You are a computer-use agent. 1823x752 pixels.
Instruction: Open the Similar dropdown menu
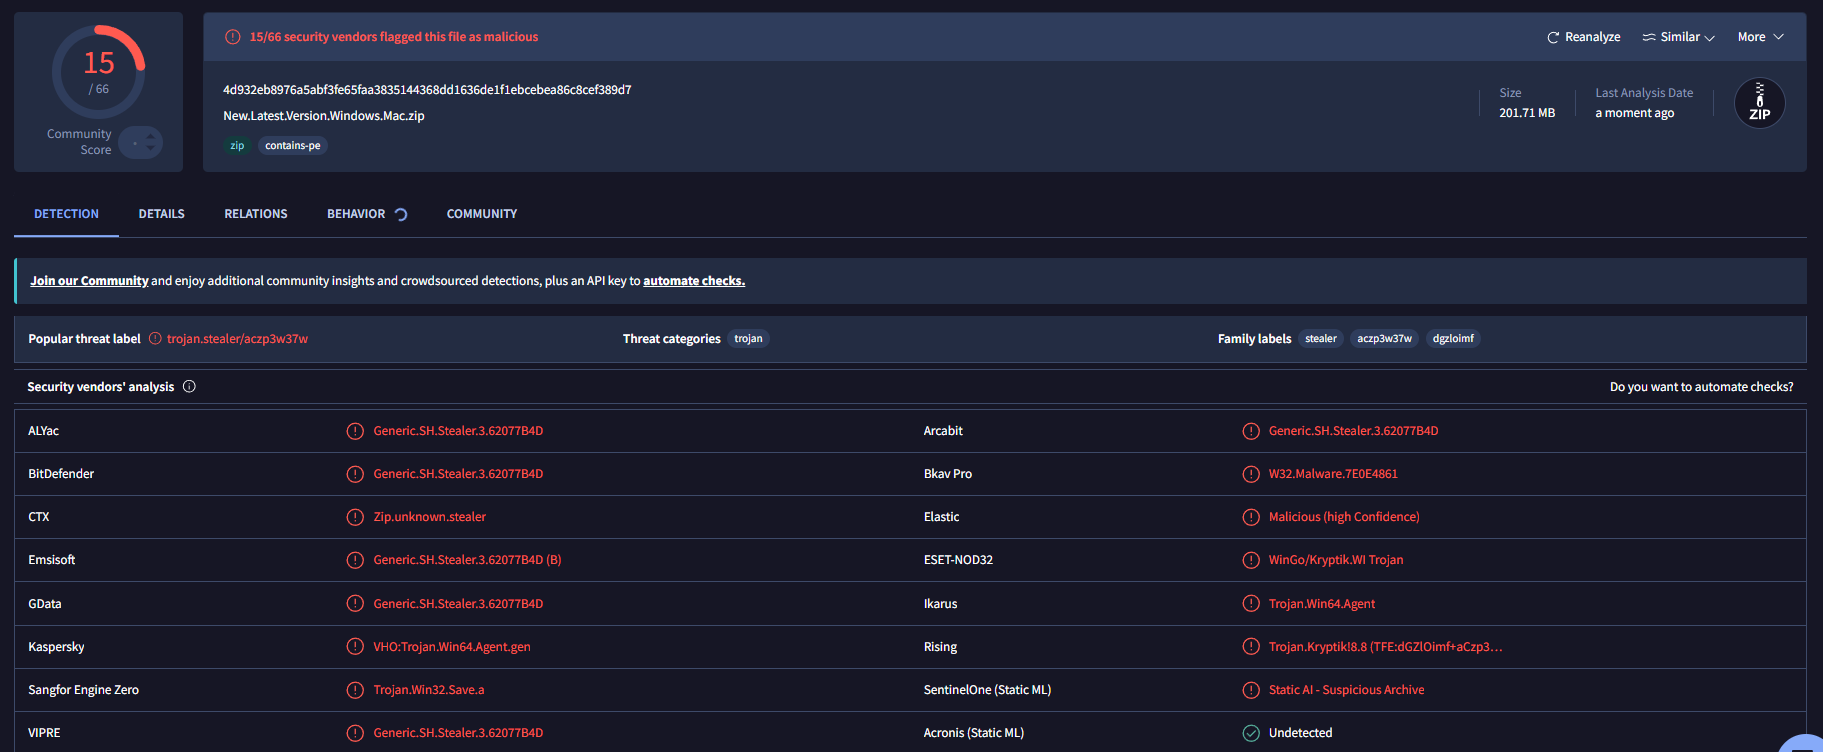pos(1679,37)
